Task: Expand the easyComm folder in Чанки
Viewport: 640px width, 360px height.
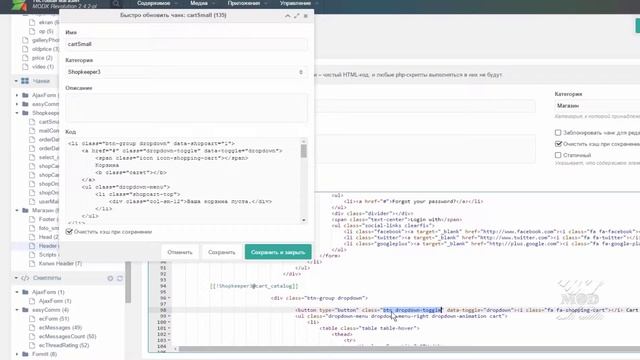Action: point(17,104)
